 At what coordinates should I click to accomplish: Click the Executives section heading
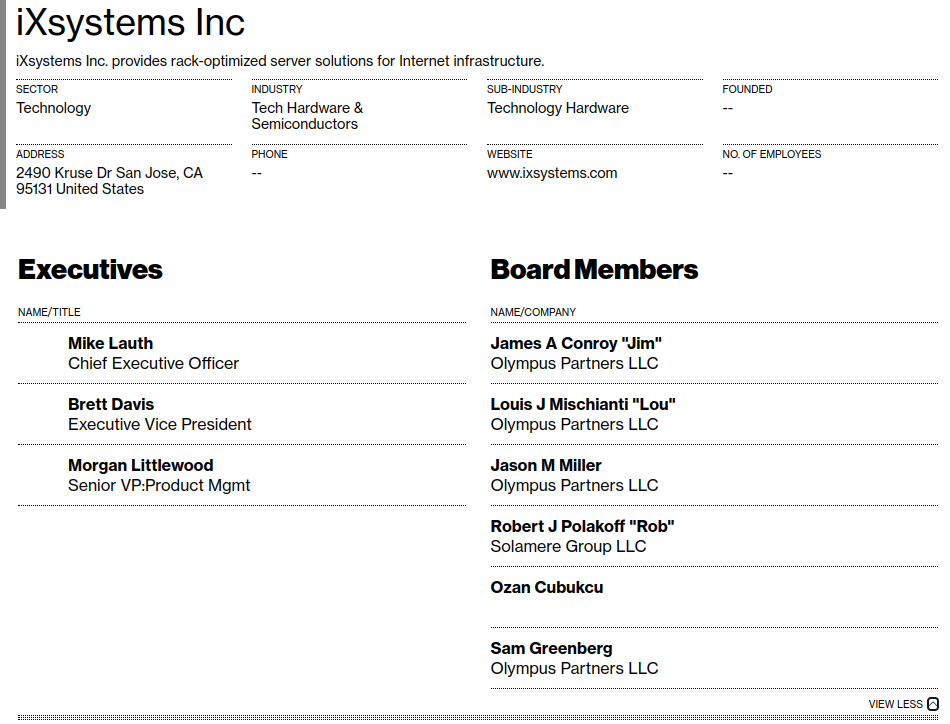(90, 270)
